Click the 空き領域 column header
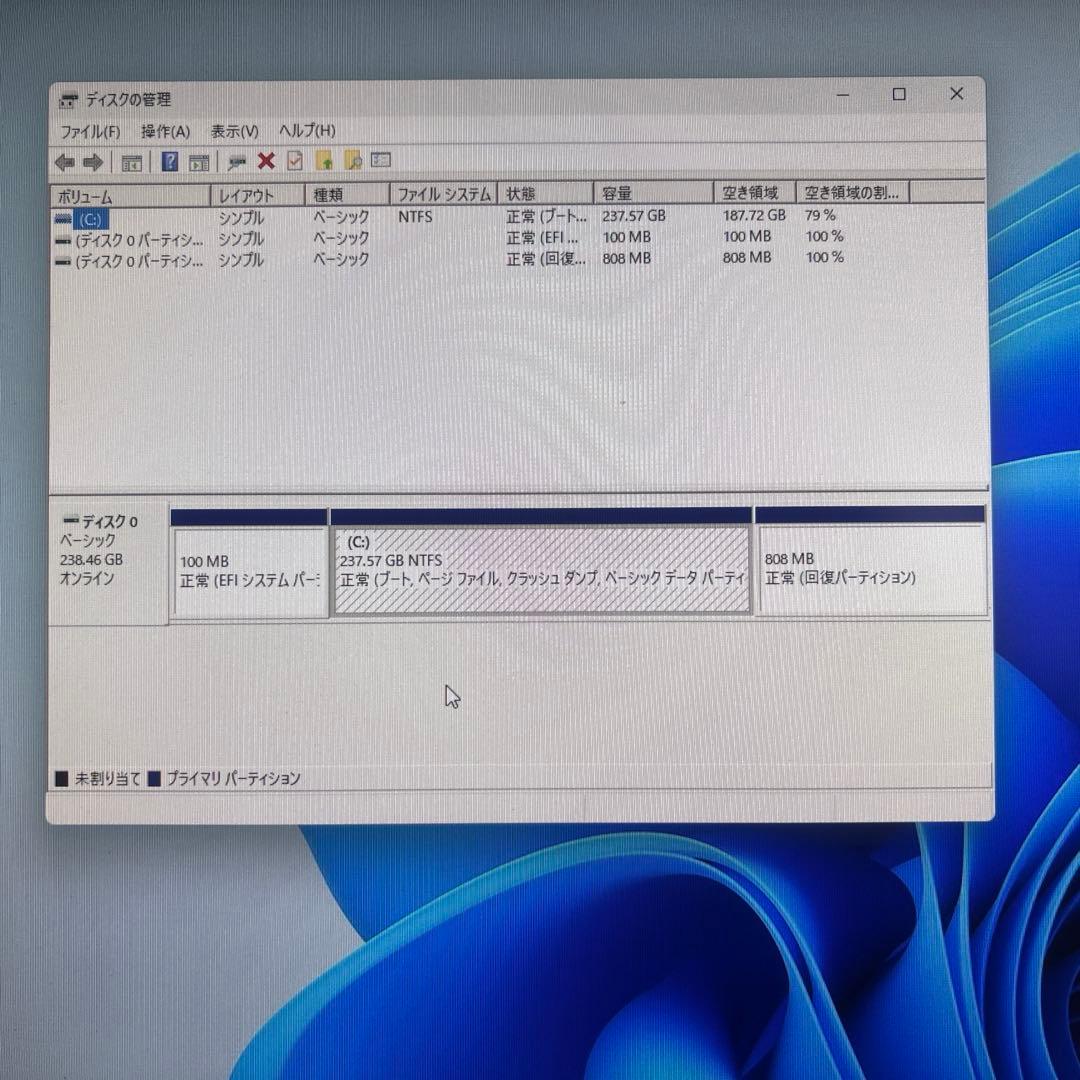This screenshot has height=1080, width=1080. click(743, 193)
